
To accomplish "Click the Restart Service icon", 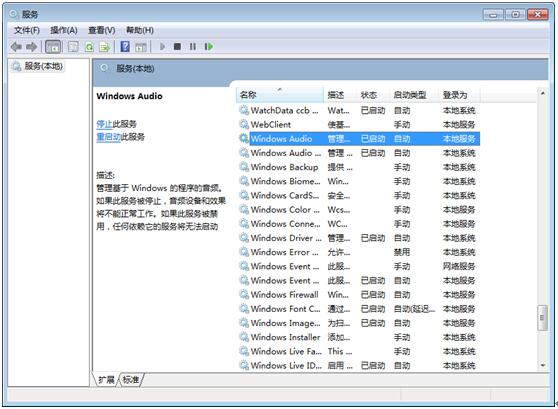I will point(209,47).
